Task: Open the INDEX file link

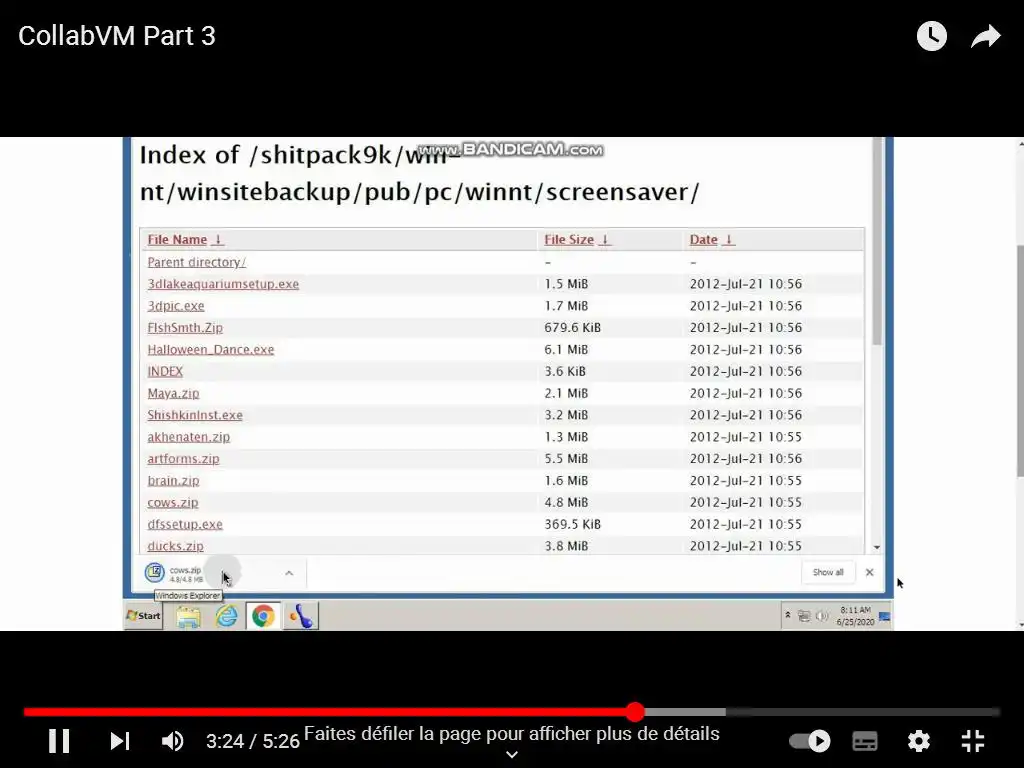Action: point(165,372)
